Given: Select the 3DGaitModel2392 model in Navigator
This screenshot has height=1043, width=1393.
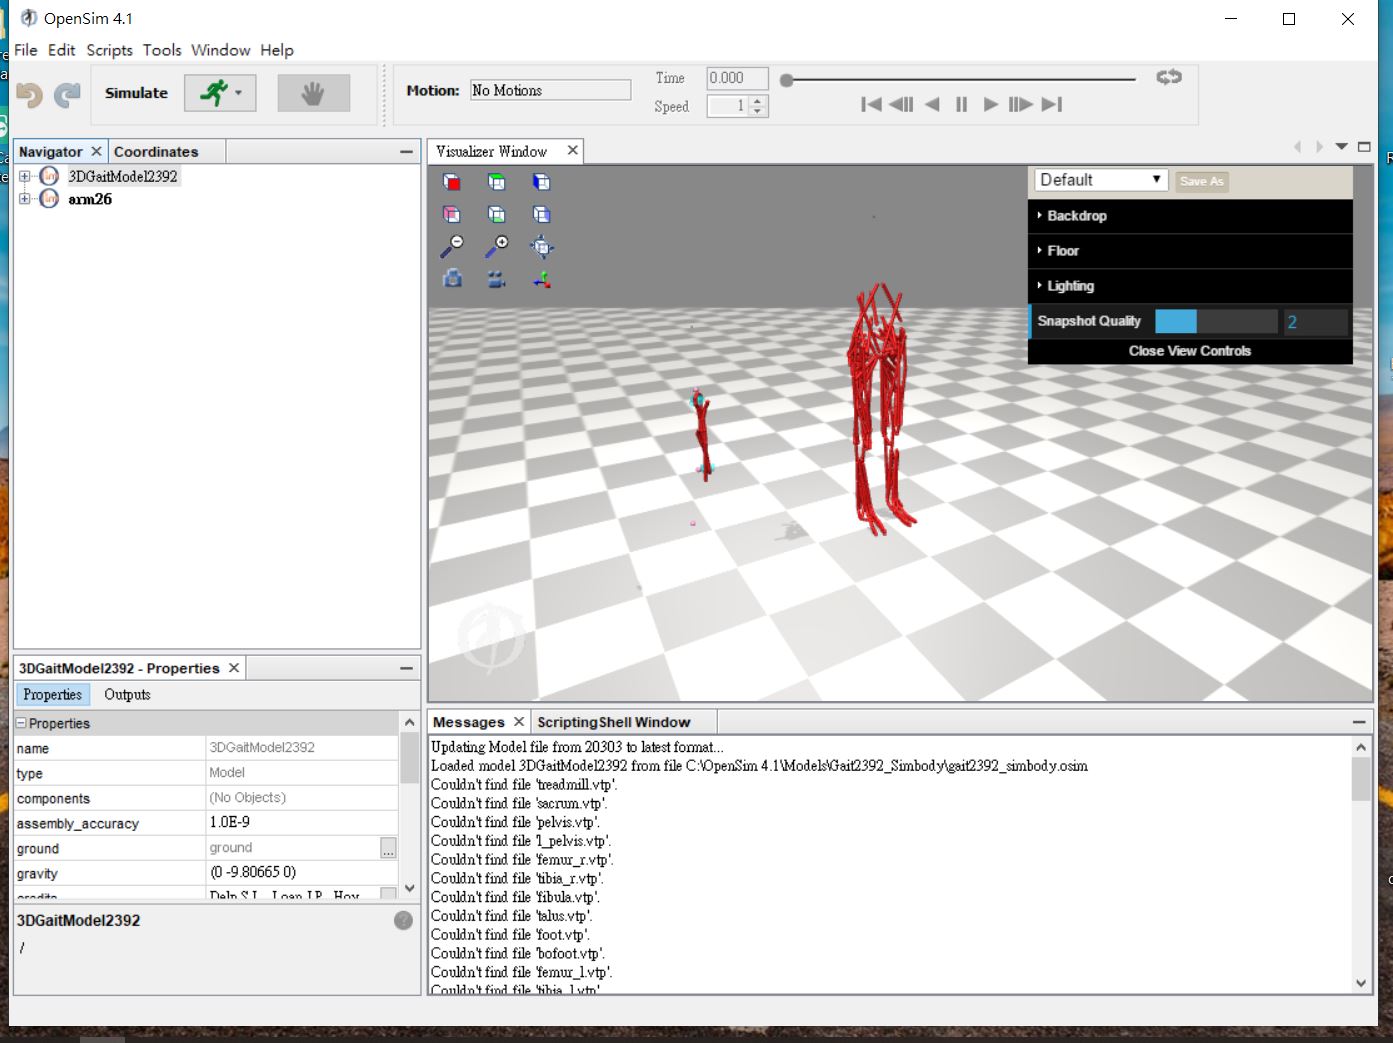Looking at the screenshot, I should pyautogui.click(x=122, y=176).
